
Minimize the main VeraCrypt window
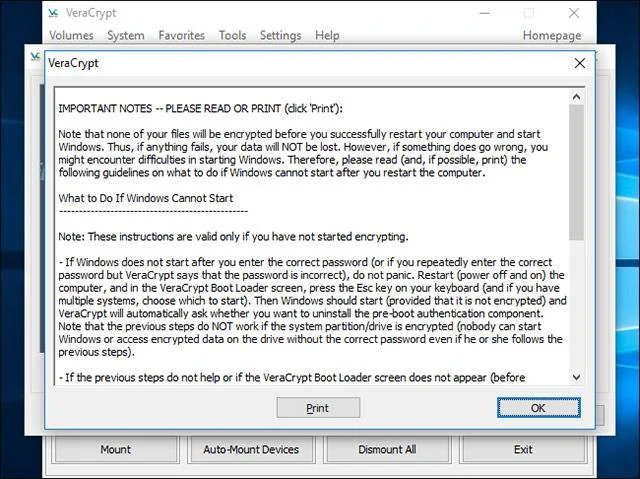tap(484, 13)
